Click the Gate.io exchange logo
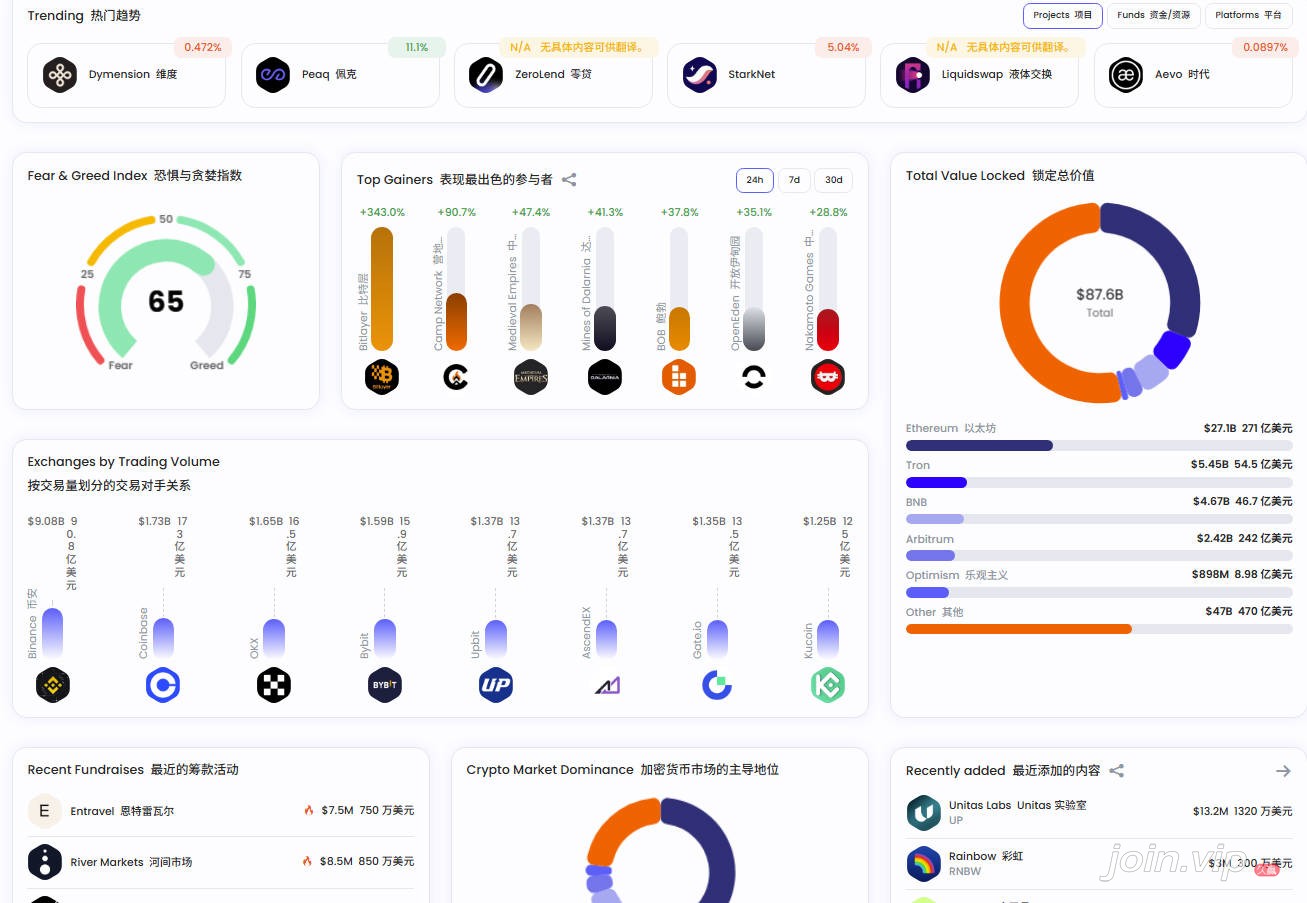The width and height of the screenshot is (1307, 903). (717, 685)
